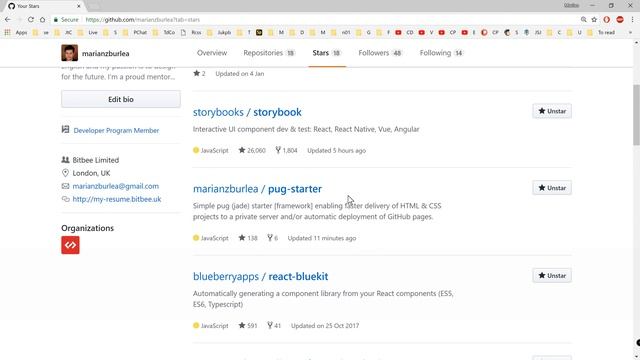Screen dimensions: 640x360
Task: Open the Followers tab
Action: (380, 53)
